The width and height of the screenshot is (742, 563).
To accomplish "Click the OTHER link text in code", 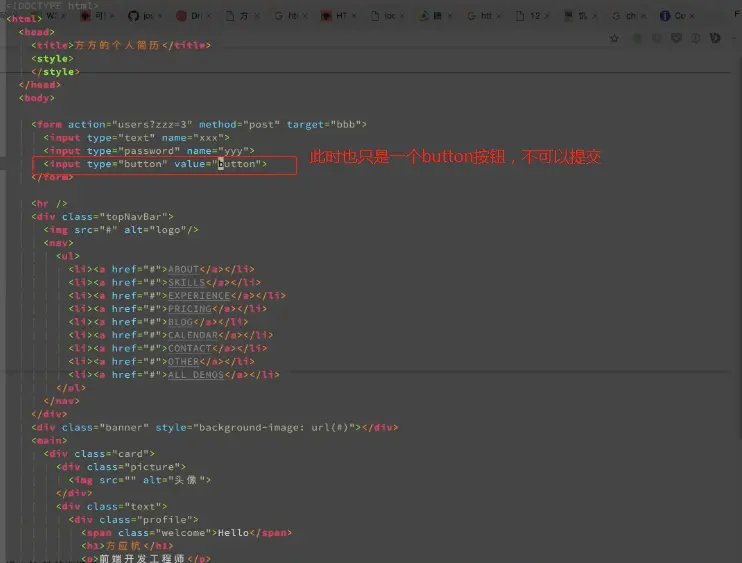I will 184,361.
